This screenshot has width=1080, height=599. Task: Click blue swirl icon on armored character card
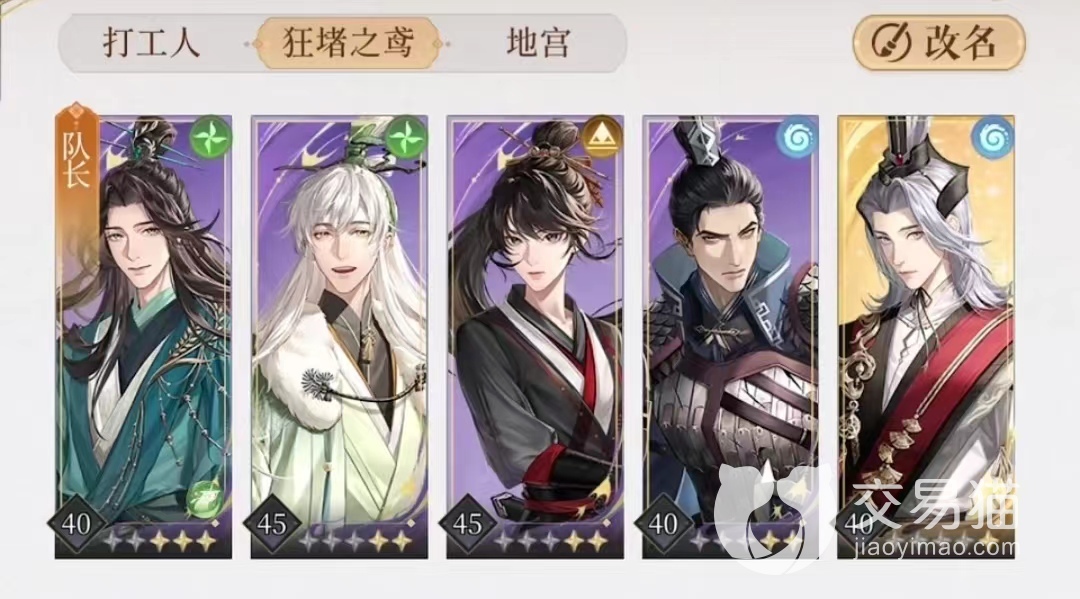(x=797, y=138)
